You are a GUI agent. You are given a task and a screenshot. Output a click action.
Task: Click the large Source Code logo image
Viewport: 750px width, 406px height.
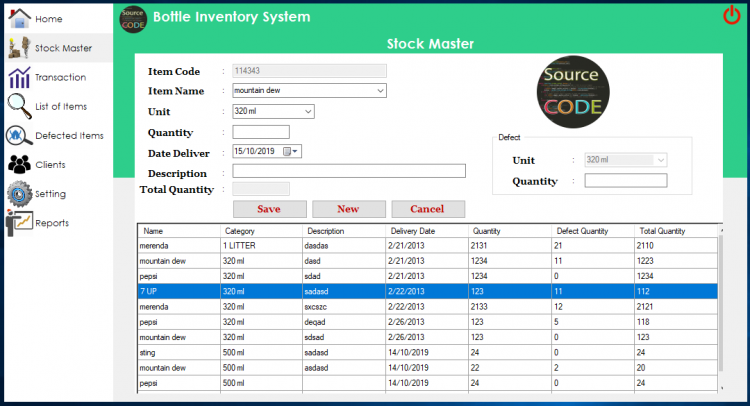point(573,92)
